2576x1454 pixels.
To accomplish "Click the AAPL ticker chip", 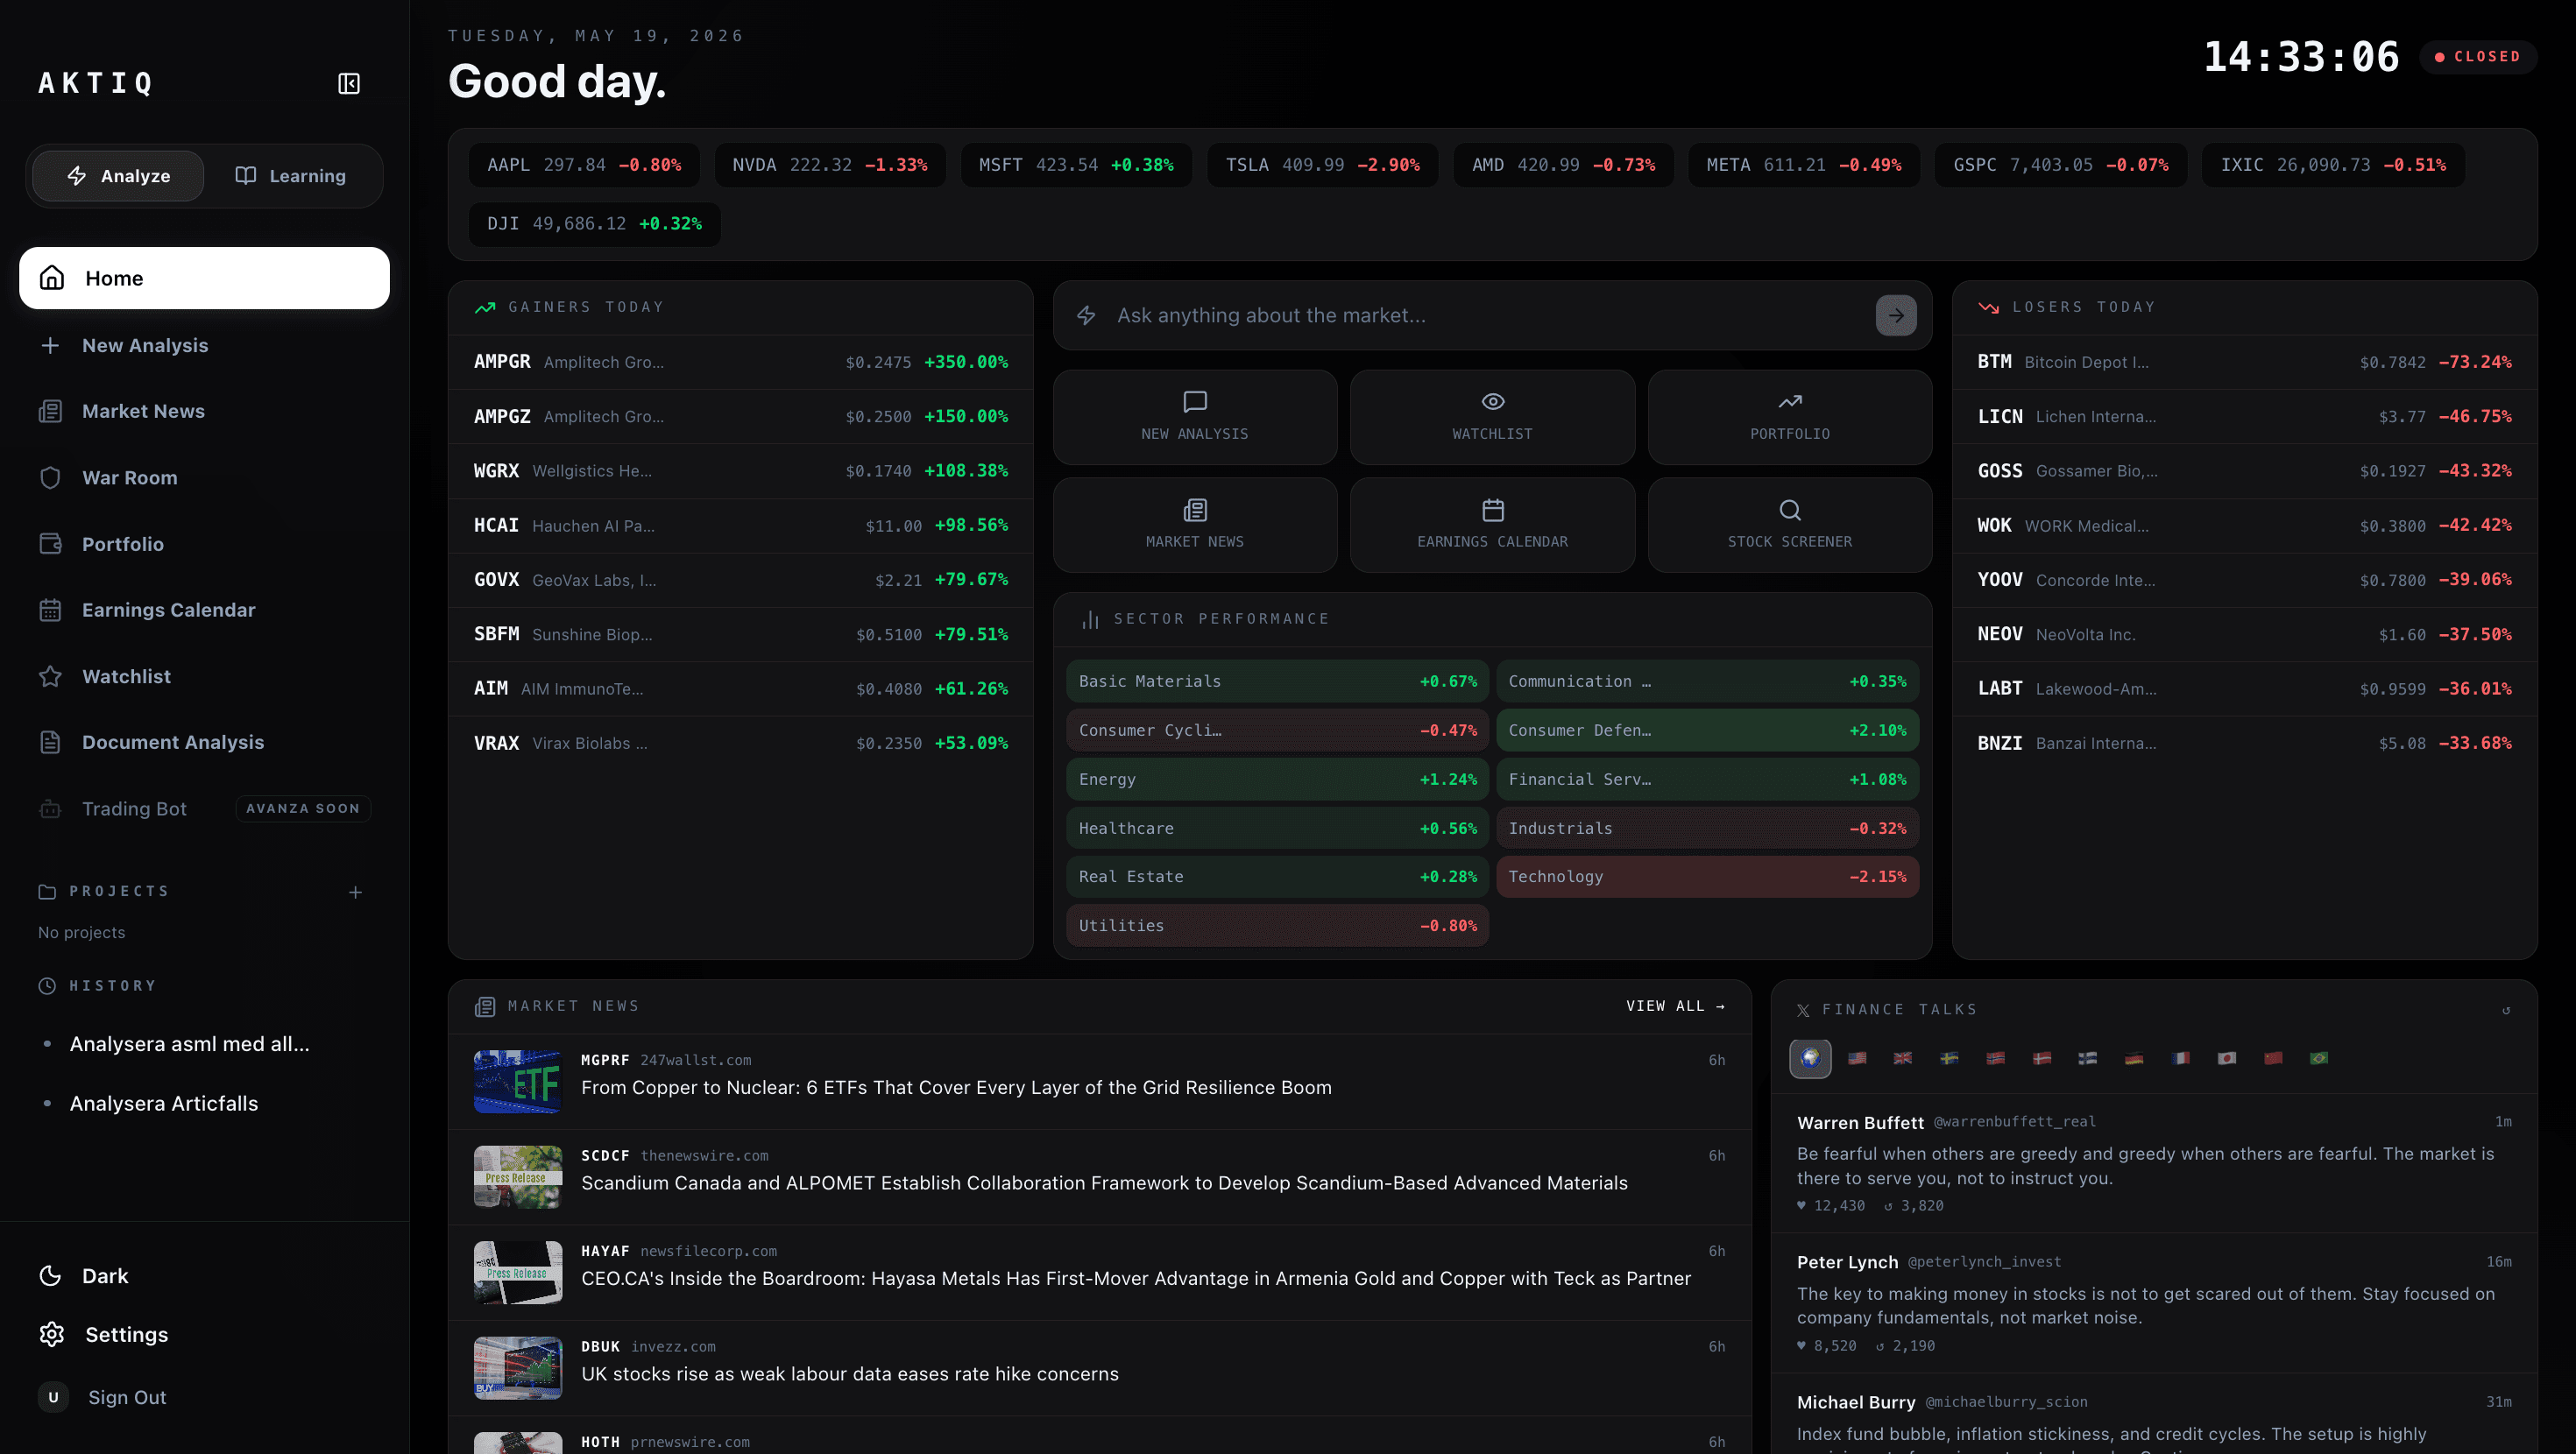I will pos(584,165).
